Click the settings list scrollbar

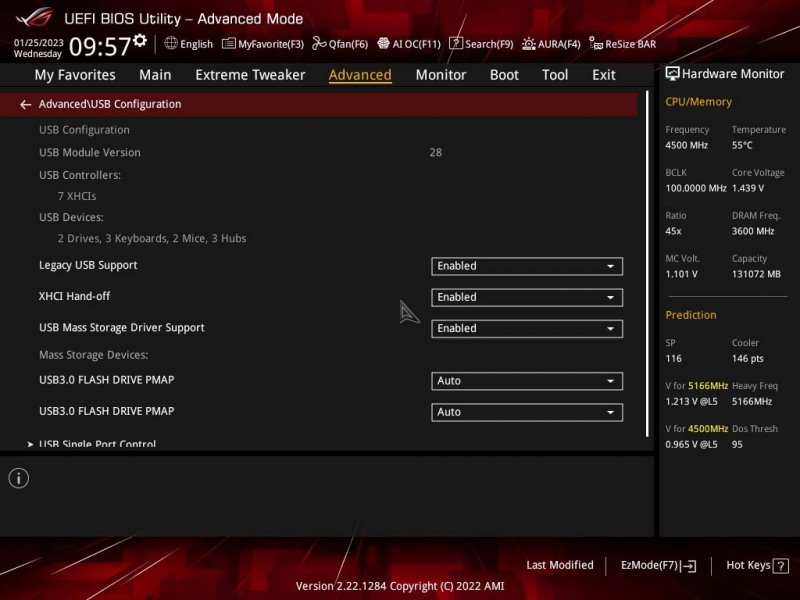tap(647, 264)
